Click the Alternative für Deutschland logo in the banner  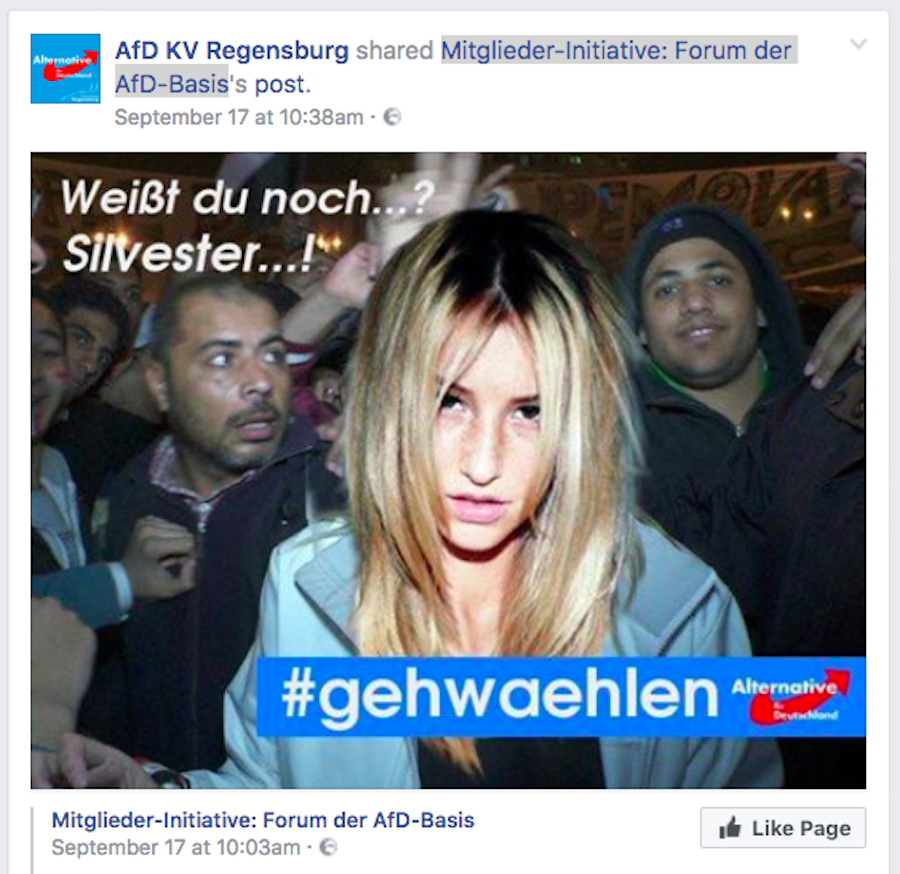click(792, 697)
